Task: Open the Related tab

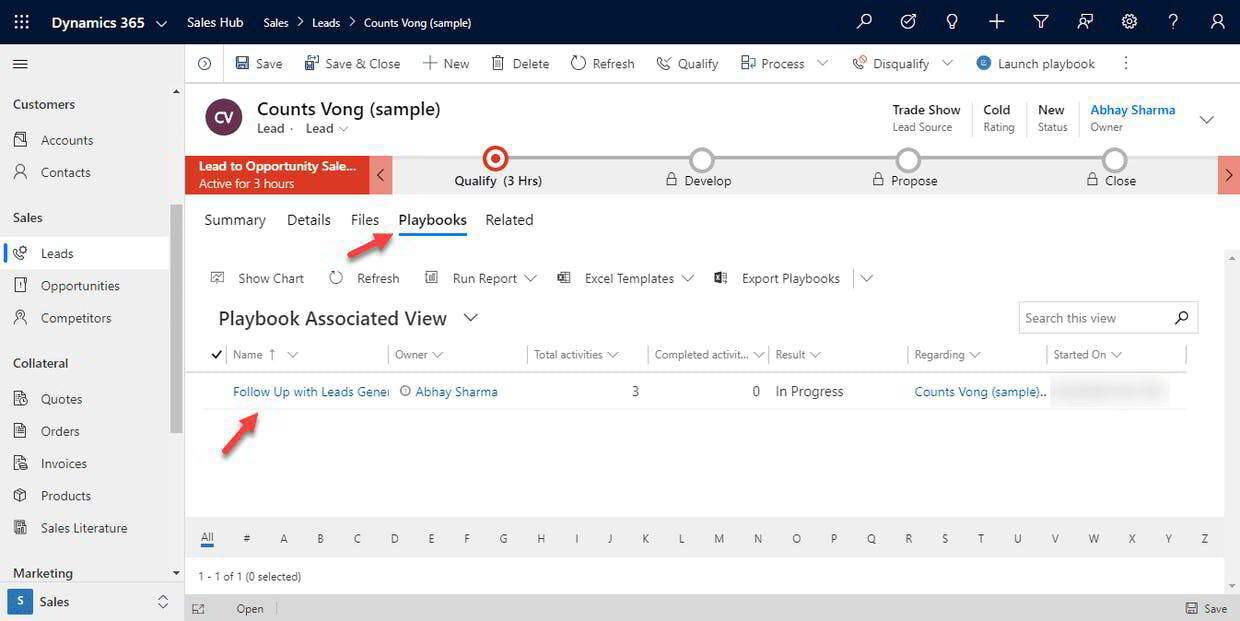Action: 509,220
